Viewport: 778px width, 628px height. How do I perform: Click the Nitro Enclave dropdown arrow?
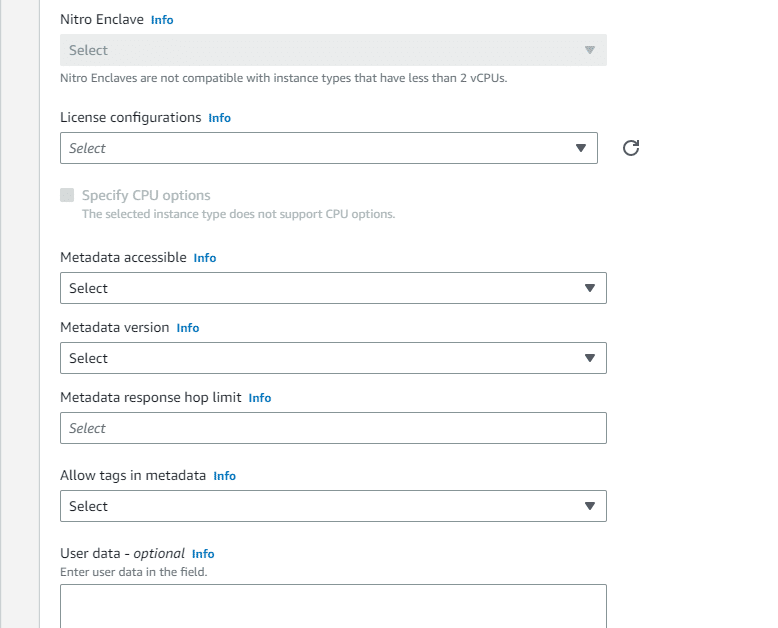589,50
